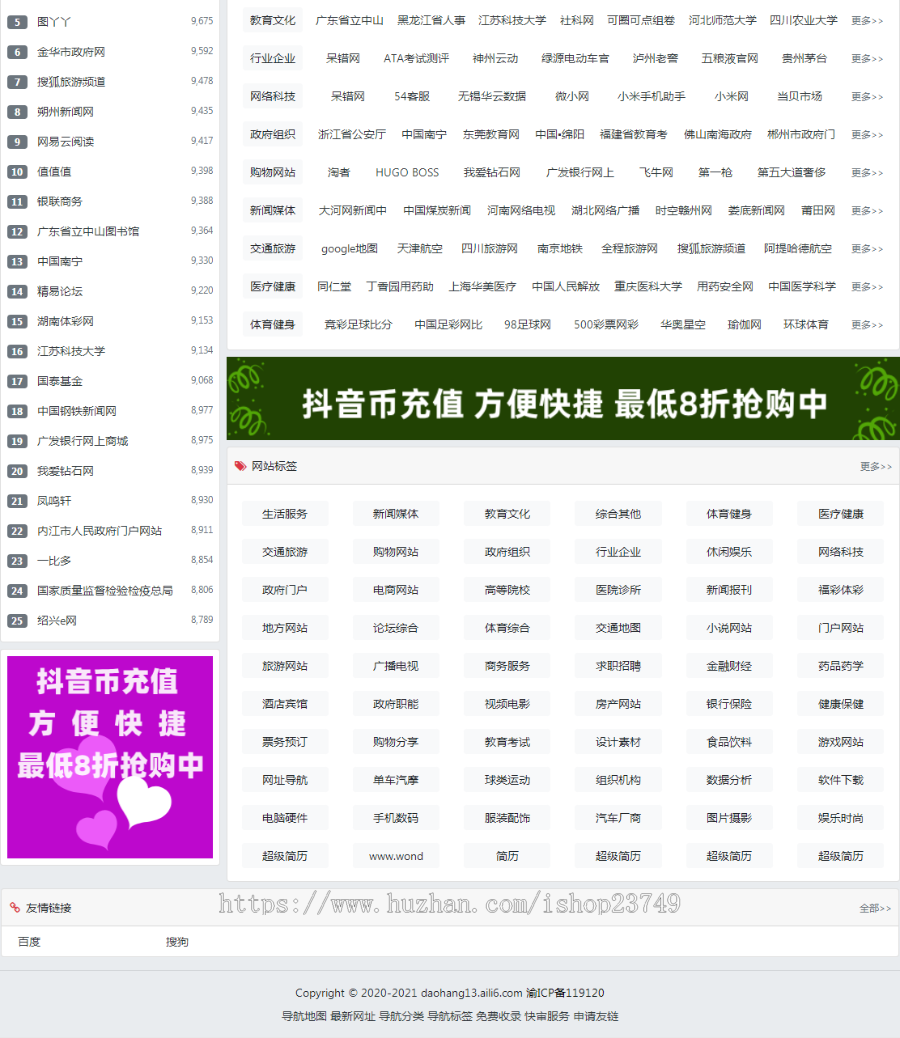Open footer link 最新网址
Viewport: 900px width, 1038px height.
point(353,1016)
